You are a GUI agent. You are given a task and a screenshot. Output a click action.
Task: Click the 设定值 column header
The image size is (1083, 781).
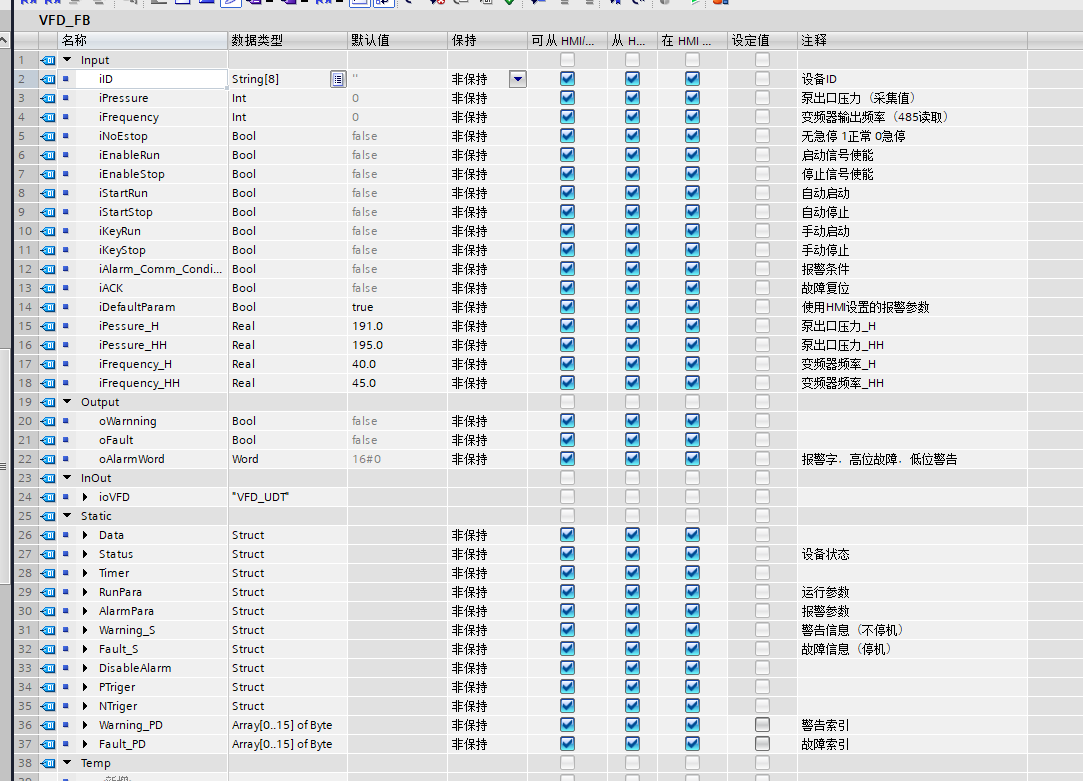763,41
